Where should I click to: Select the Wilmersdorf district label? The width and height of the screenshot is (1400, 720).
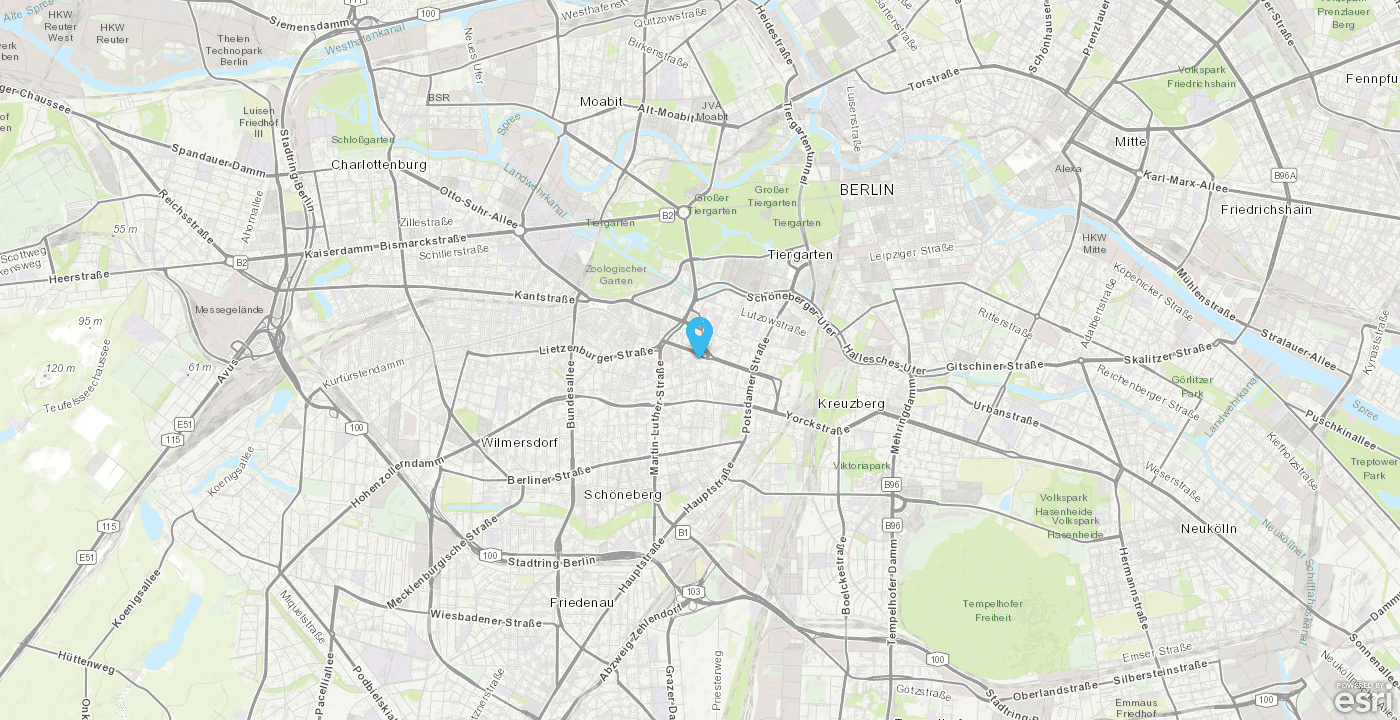click(519, 442)
